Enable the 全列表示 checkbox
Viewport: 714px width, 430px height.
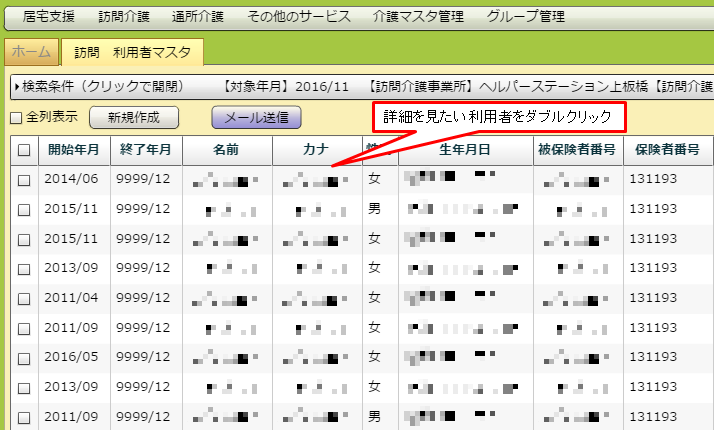coord(15,118)
